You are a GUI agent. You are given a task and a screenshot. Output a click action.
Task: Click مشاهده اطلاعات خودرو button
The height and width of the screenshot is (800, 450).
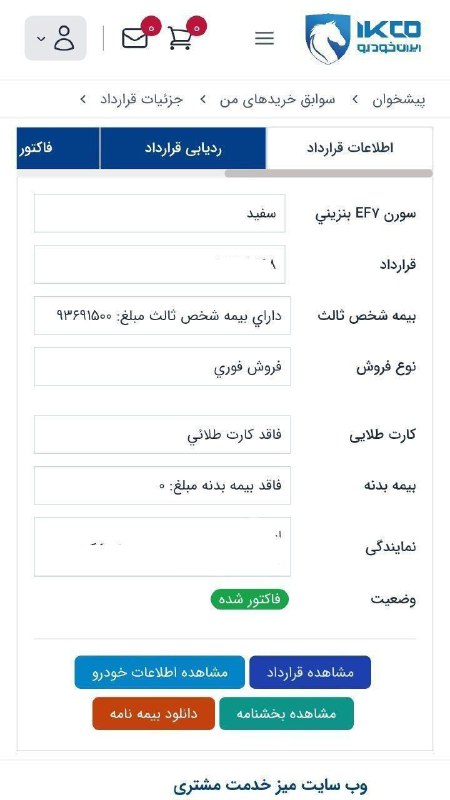[x=159, y=672]
